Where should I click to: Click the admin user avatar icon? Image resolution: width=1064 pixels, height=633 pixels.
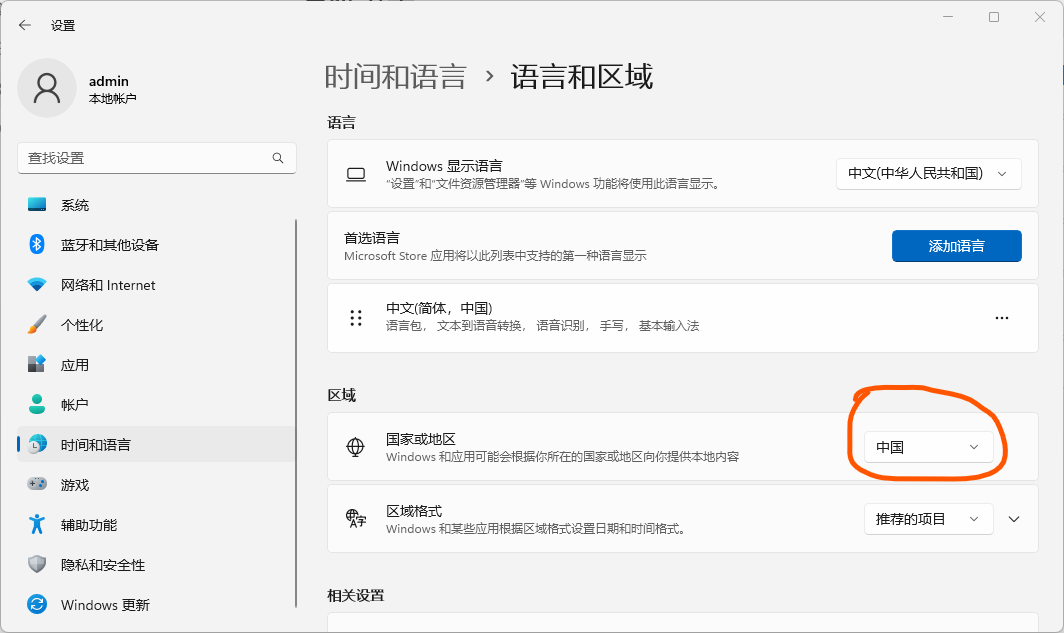(47, 88)
